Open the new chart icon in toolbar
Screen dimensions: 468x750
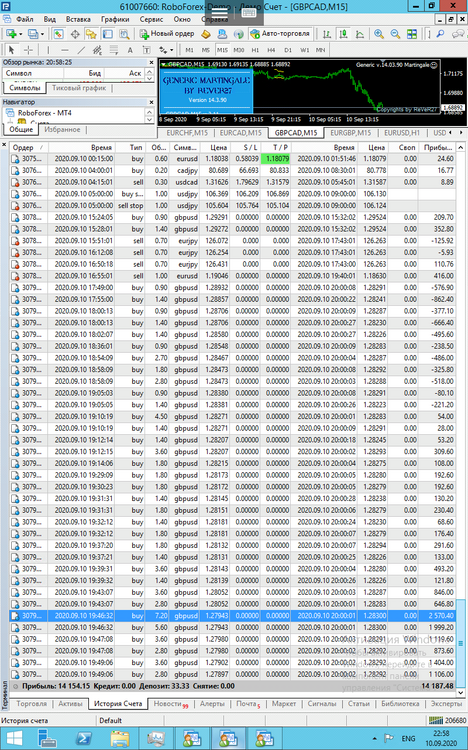pyautogui.click(x=12, y=34)
